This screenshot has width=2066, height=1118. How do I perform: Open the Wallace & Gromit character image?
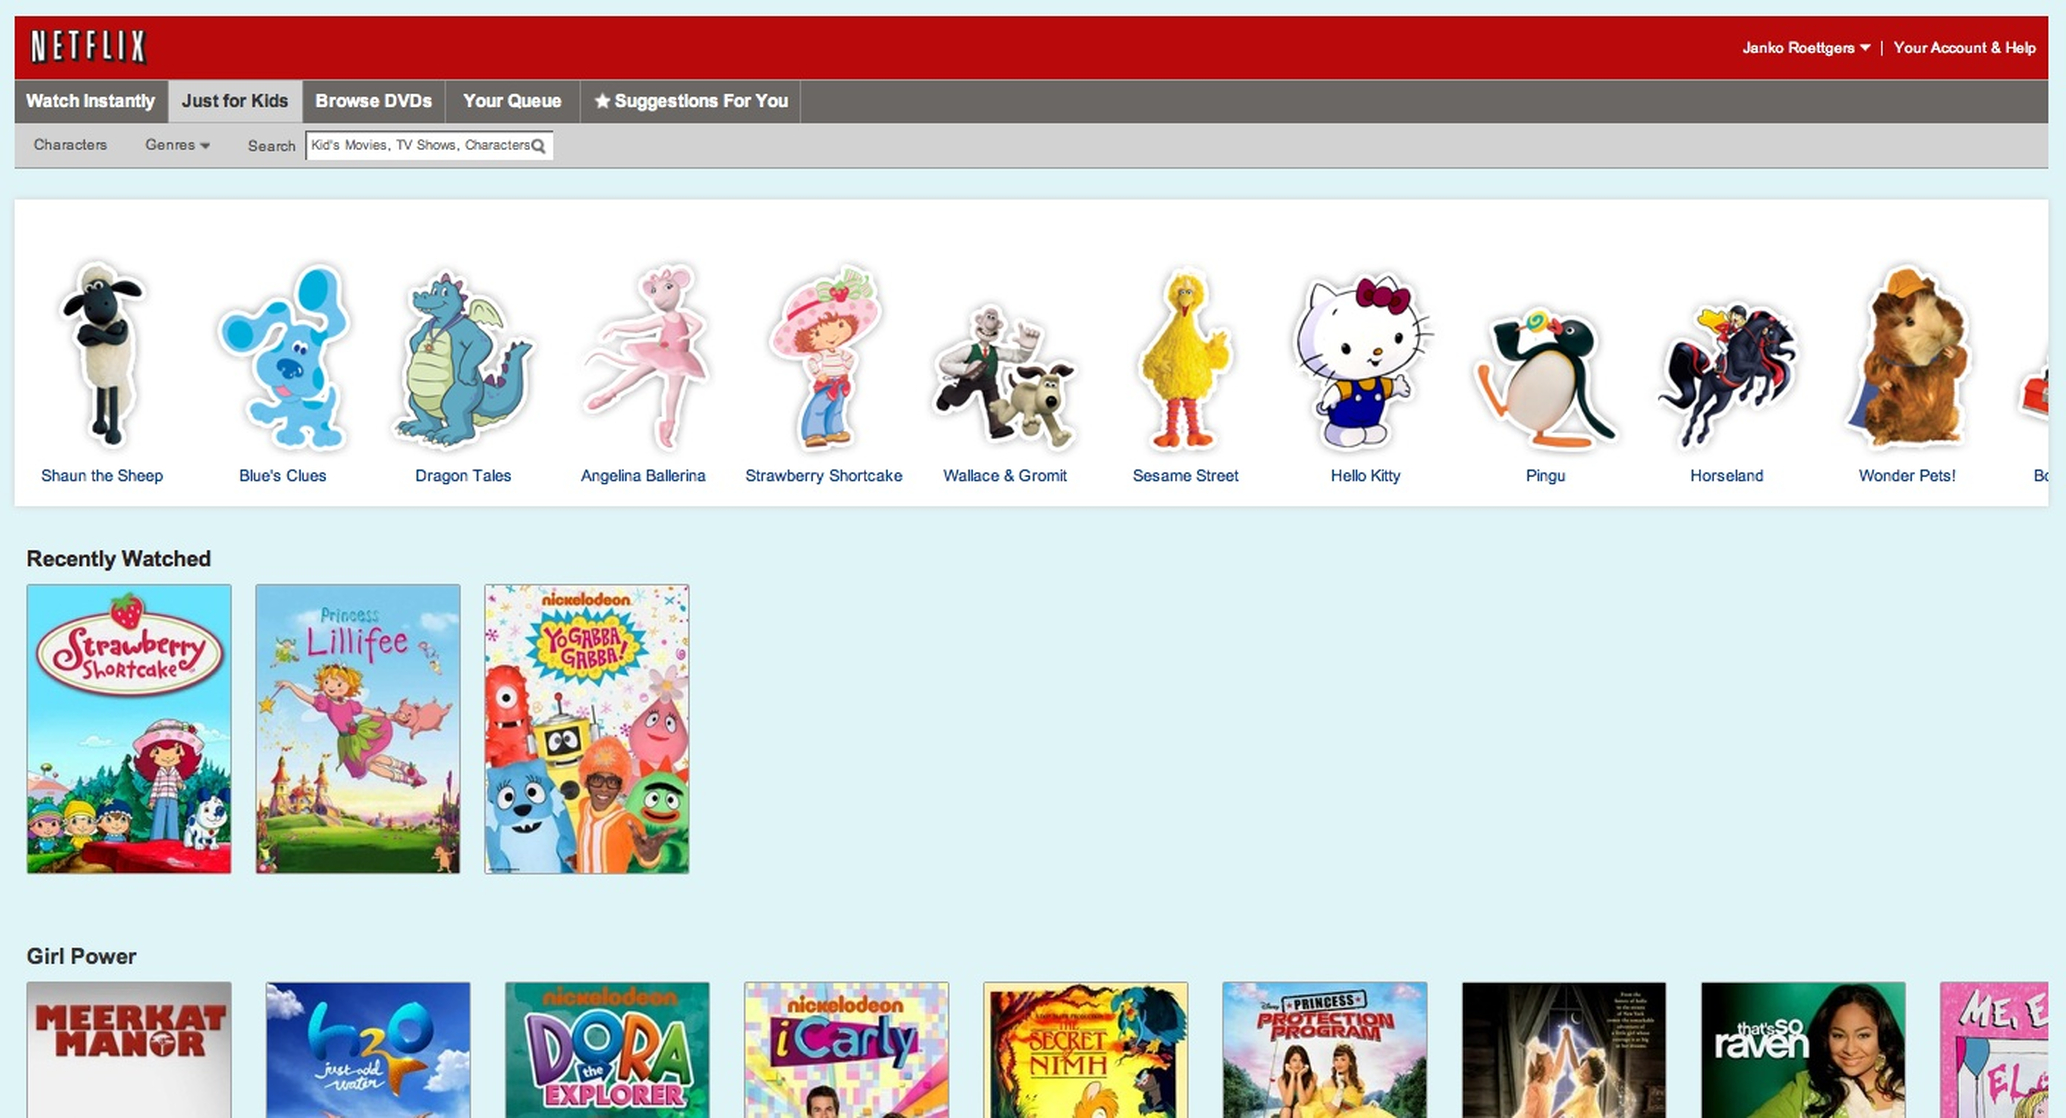[1004, 376]
